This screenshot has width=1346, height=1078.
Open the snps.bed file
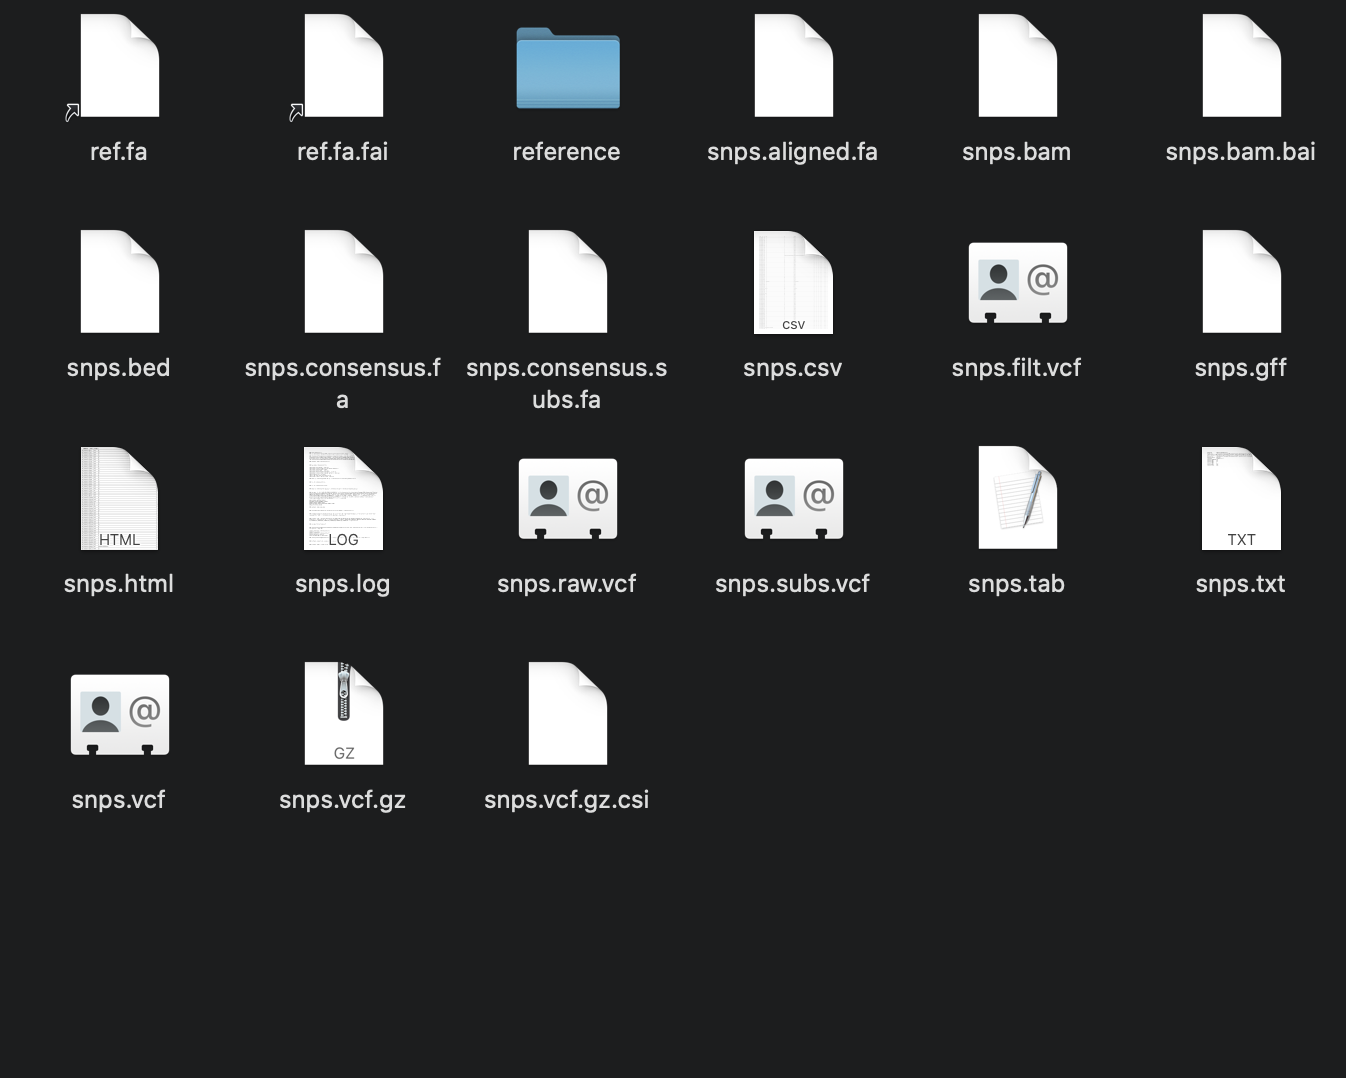pos(118,281)
